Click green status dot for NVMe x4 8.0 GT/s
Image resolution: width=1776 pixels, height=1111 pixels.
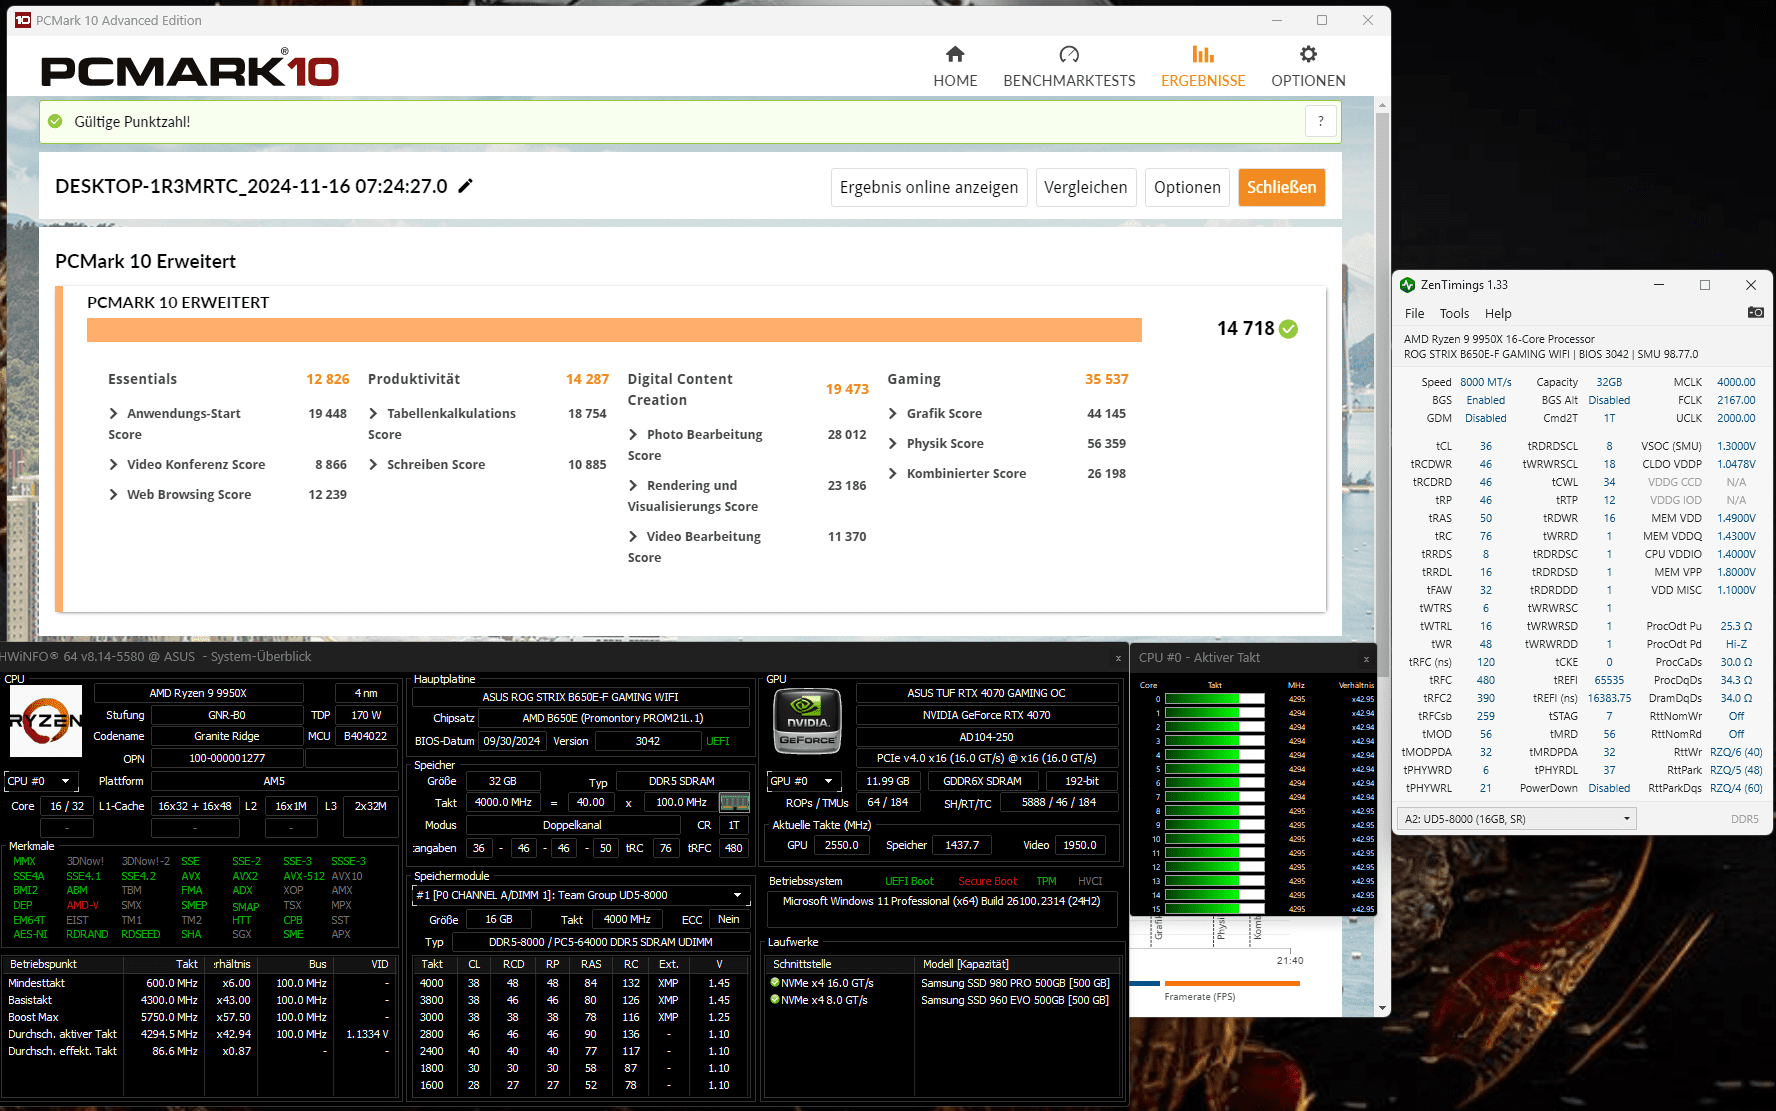(x=775, y=999)
